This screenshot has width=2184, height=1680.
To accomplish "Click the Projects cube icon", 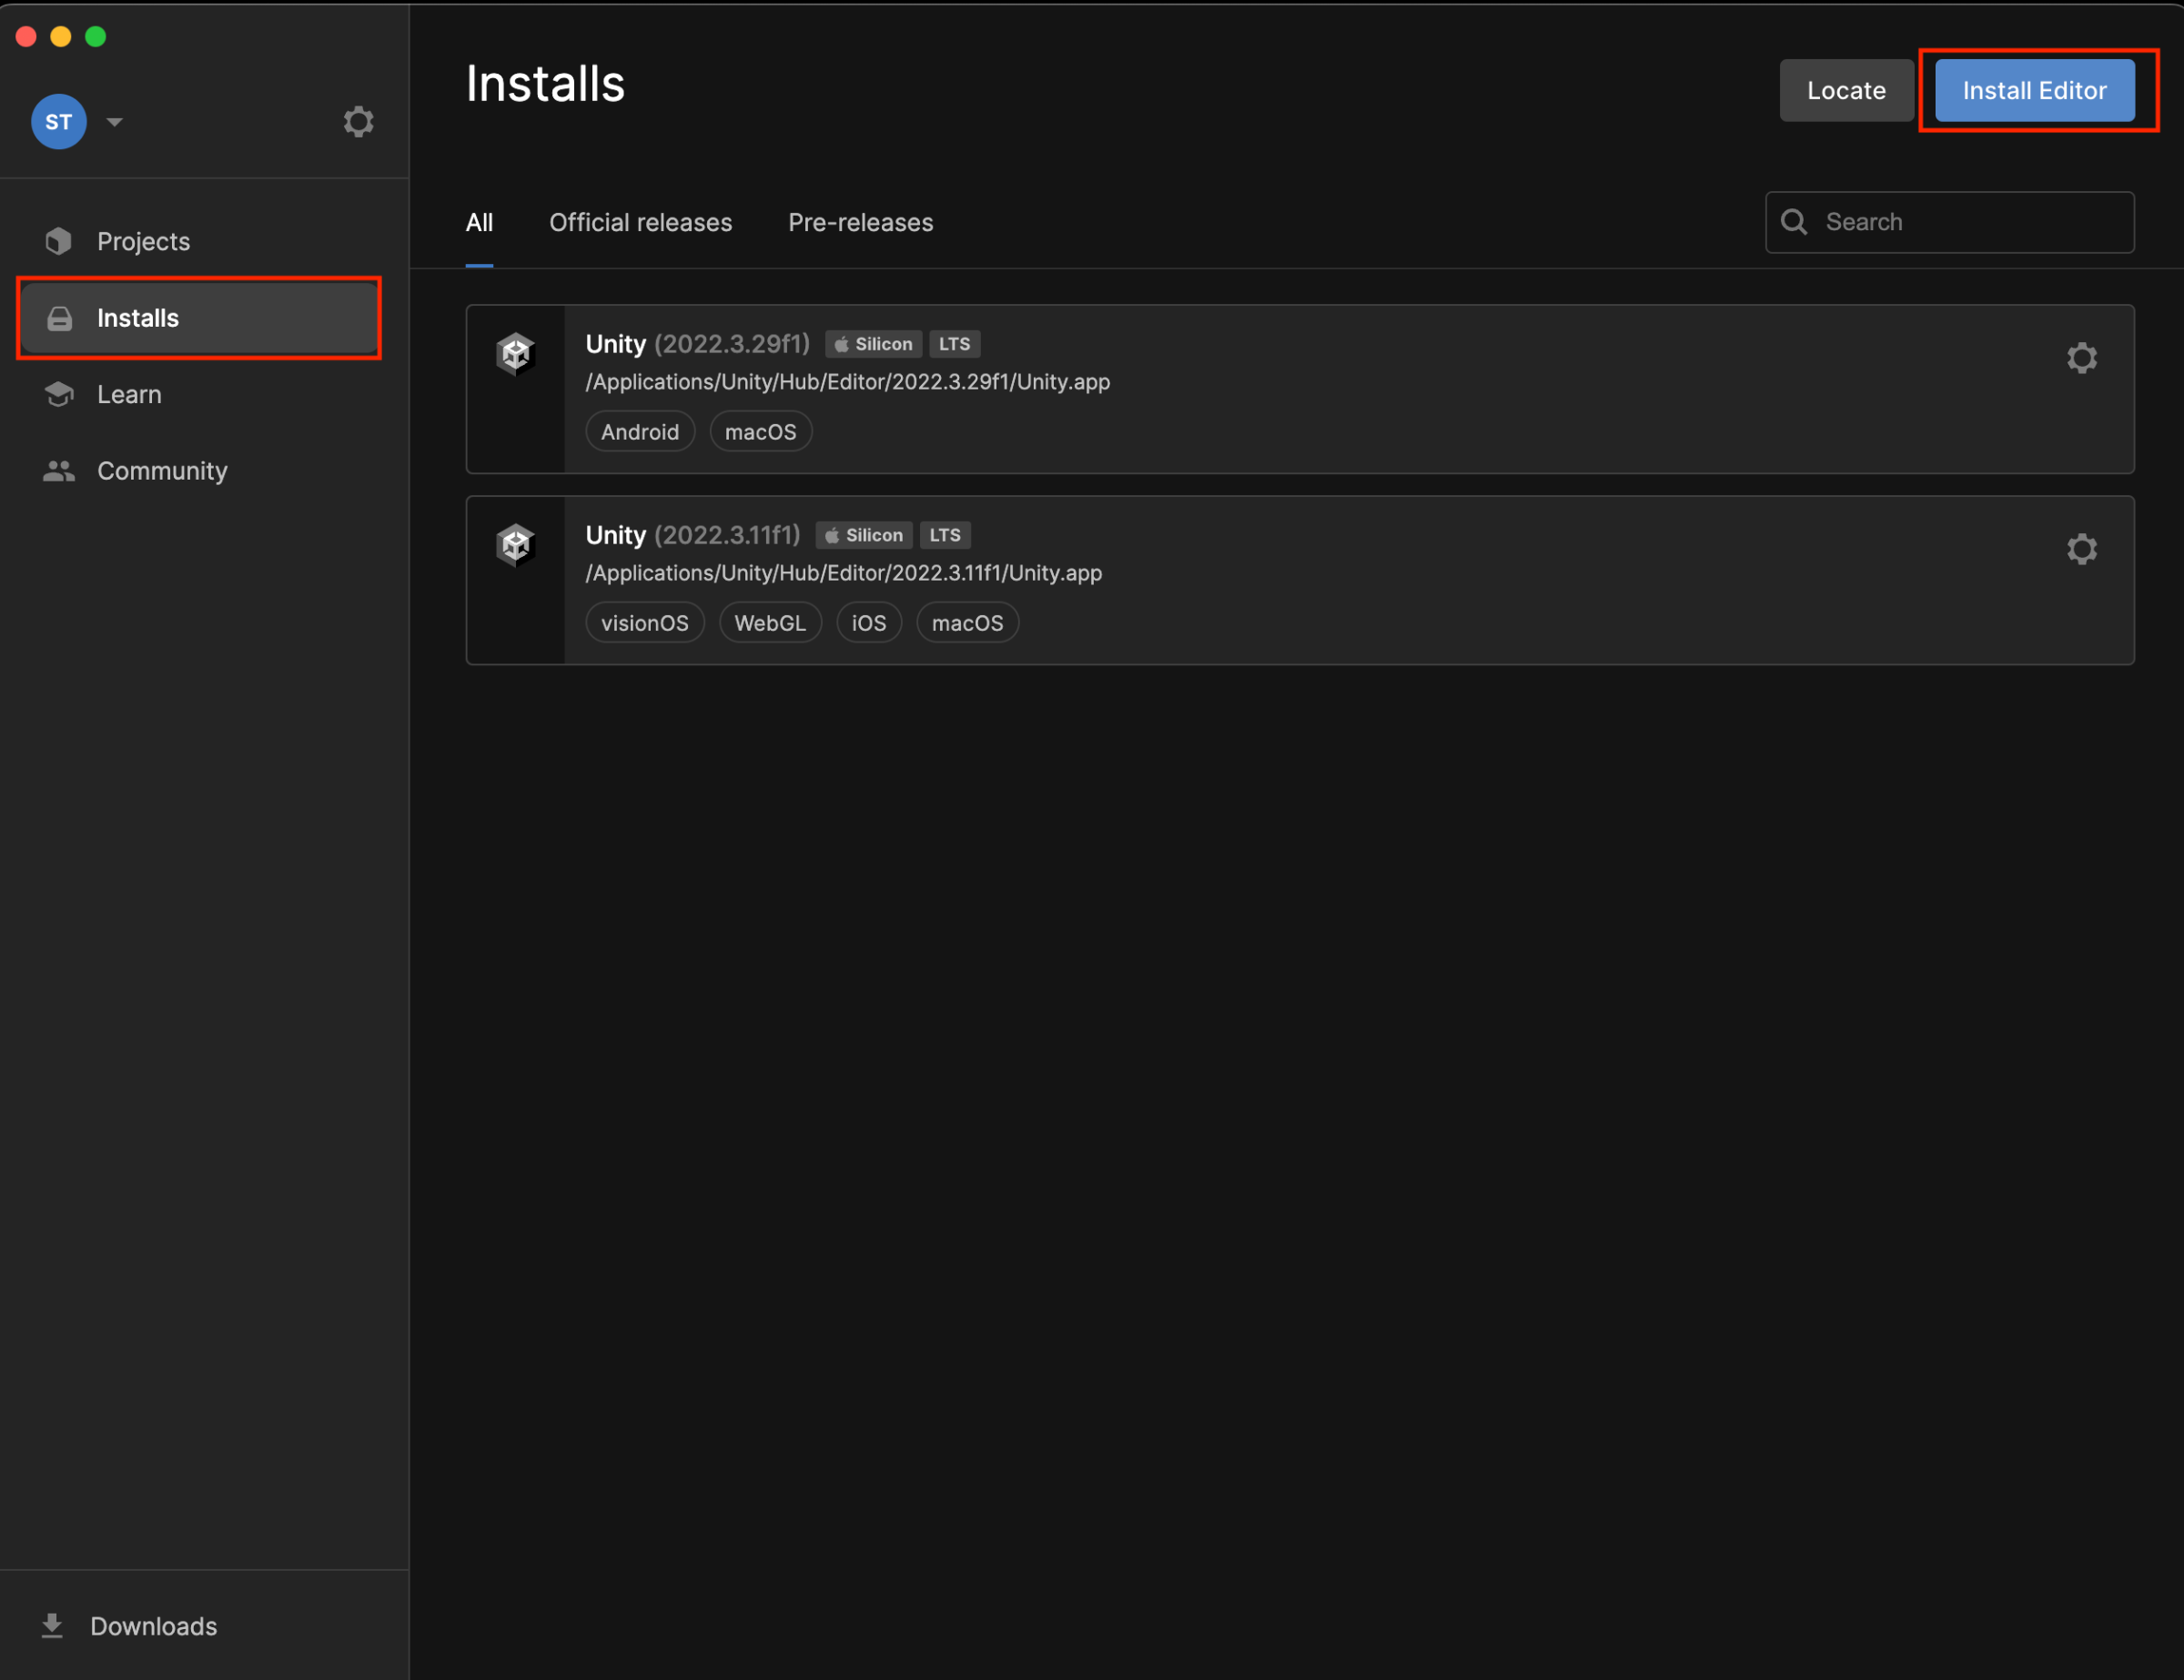I will [59, 241].
